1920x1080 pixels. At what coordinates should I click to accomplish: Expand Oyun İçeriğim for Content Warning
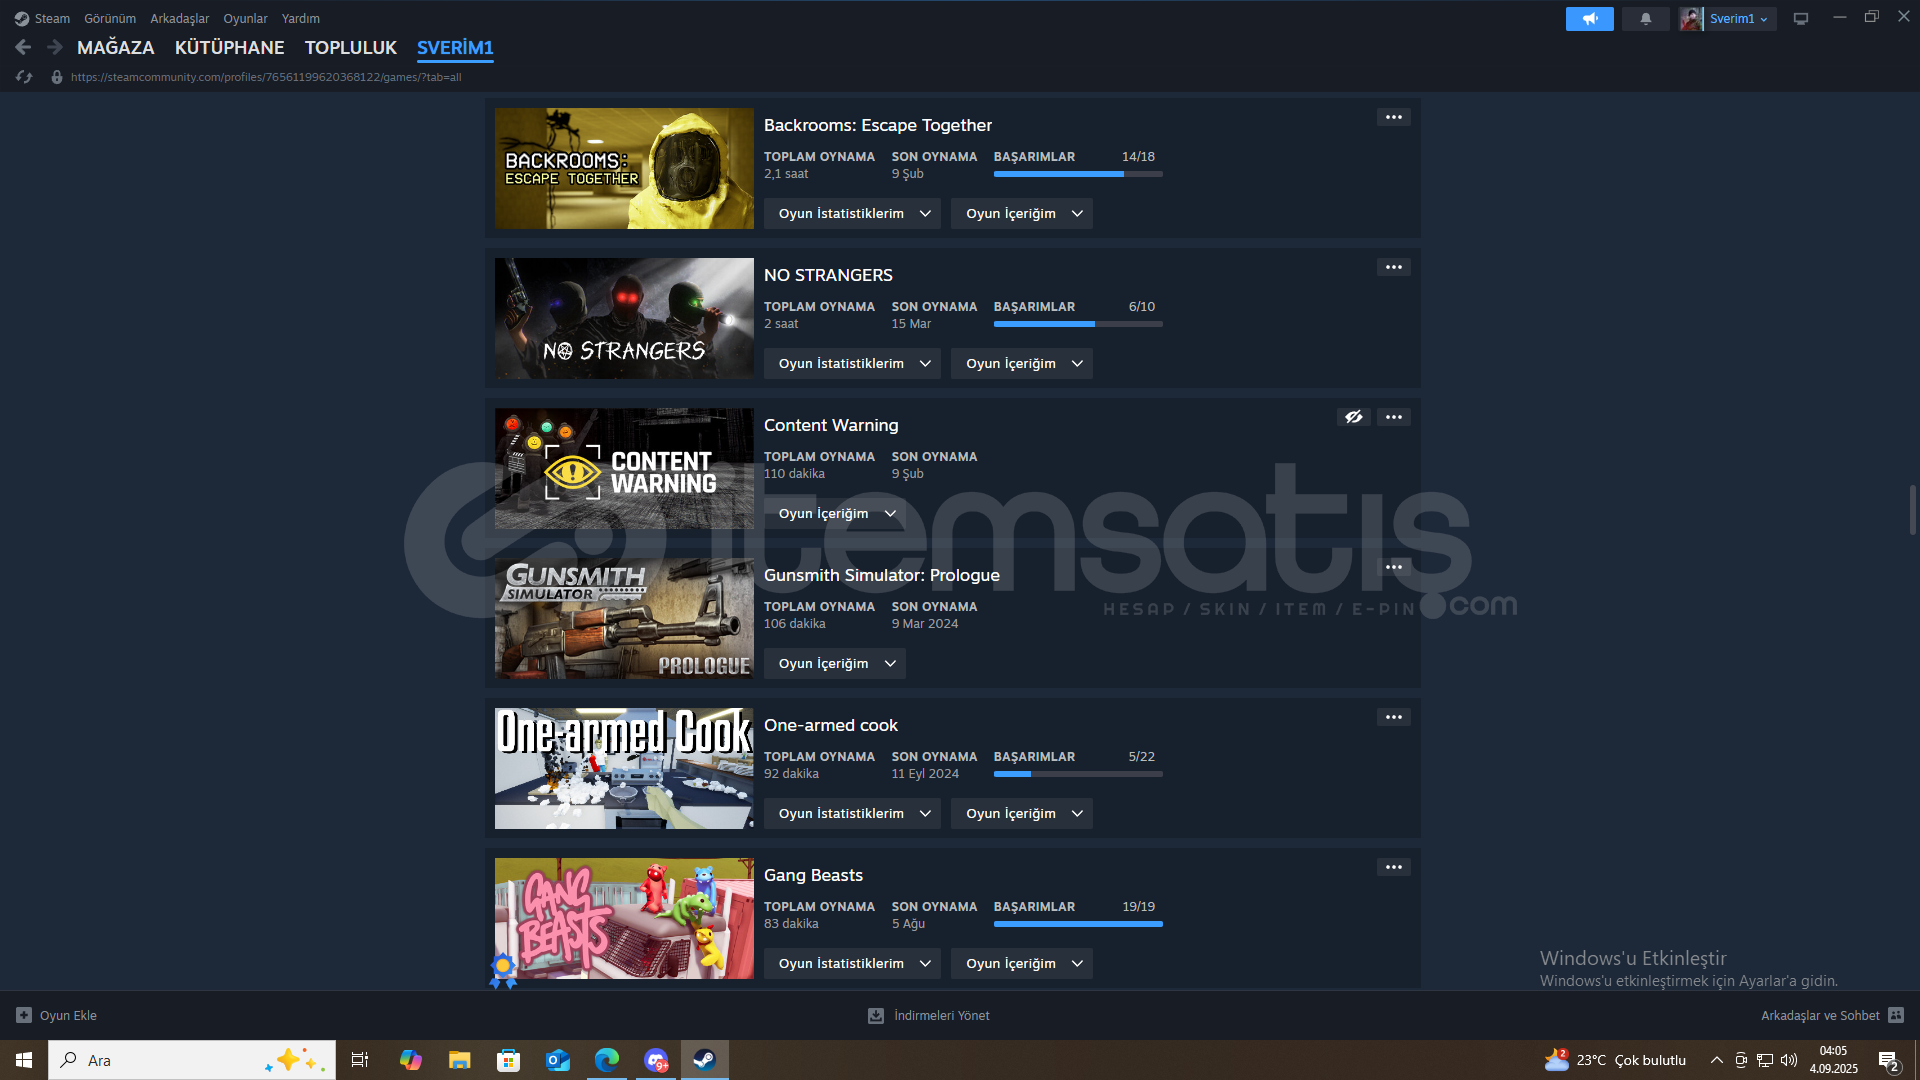[x=834, y=513]
